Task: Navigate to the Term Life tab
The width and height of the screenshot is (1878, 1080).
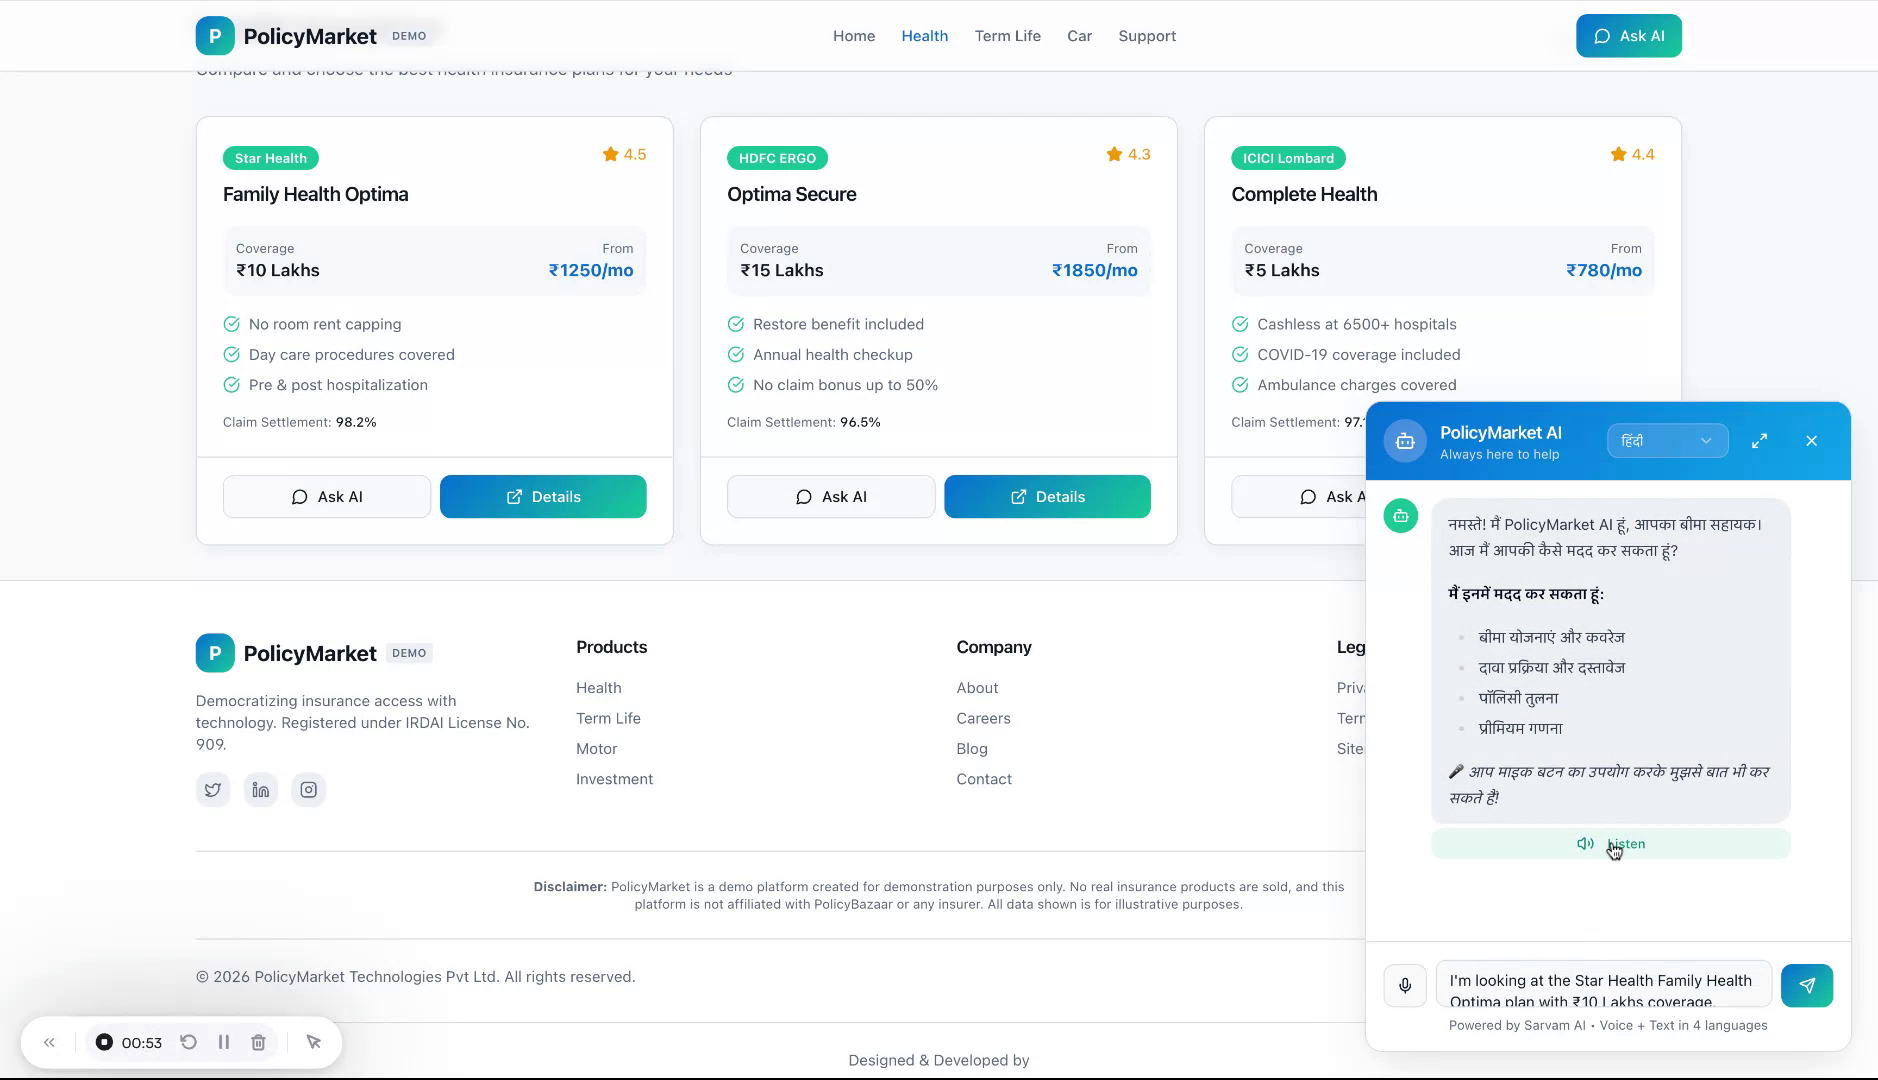Action: click(x=1007, y=35)
